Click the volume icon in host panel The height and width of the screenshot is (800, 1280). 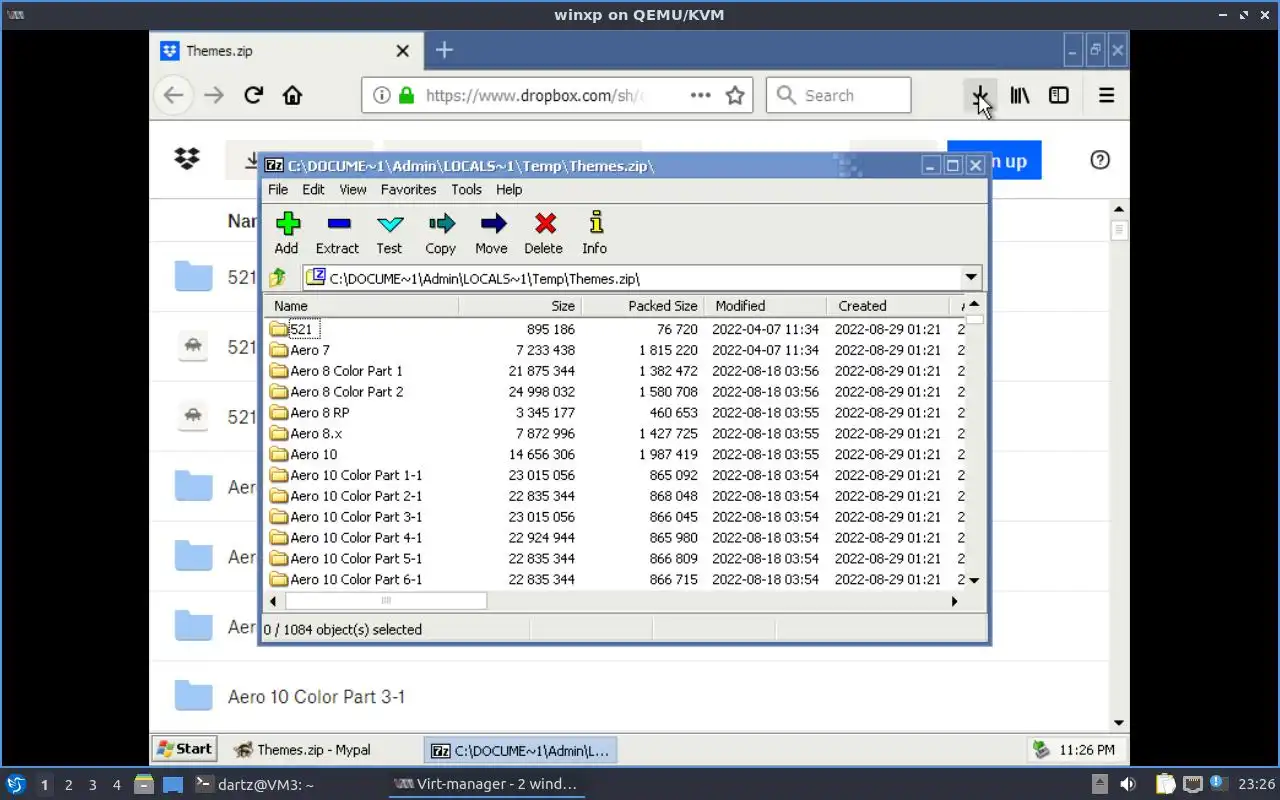(1127, 784)
